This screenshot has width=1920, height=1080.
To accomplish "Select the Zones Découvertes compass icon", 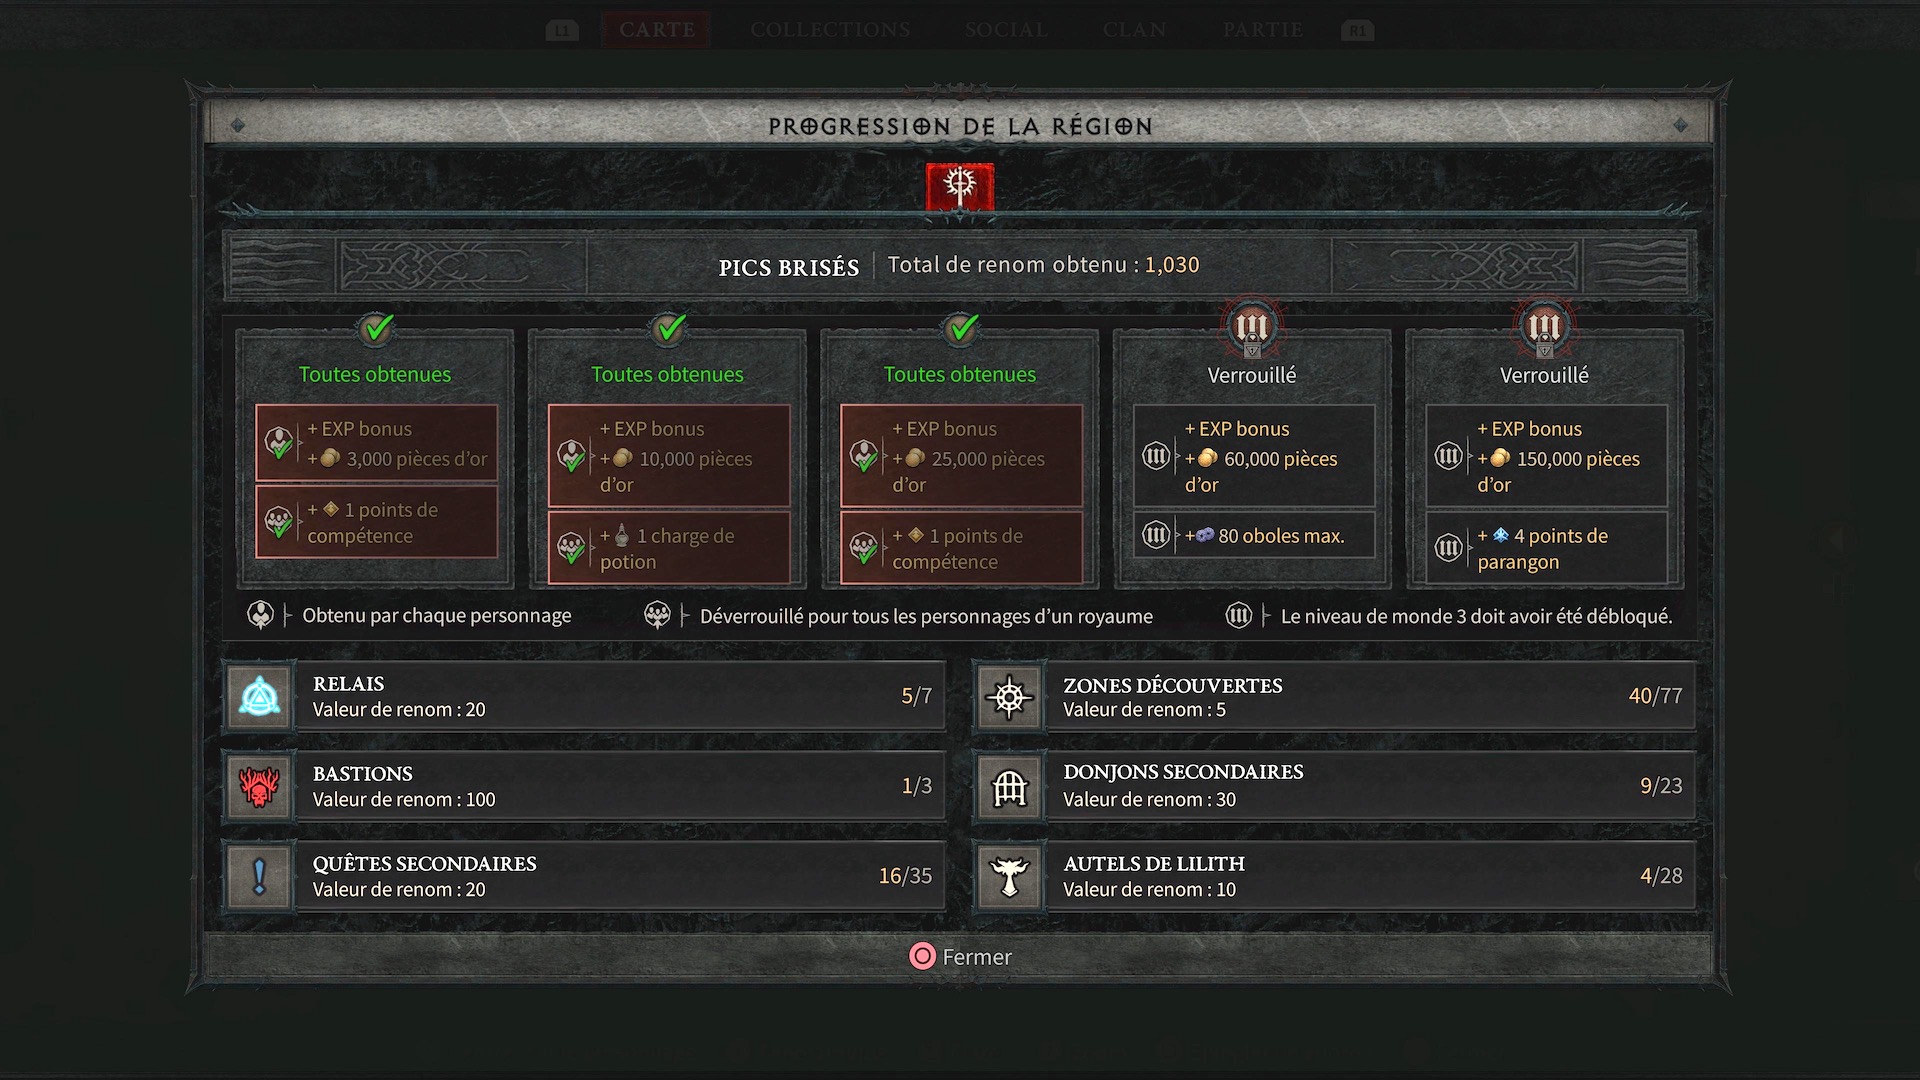I will point(1010,696).
